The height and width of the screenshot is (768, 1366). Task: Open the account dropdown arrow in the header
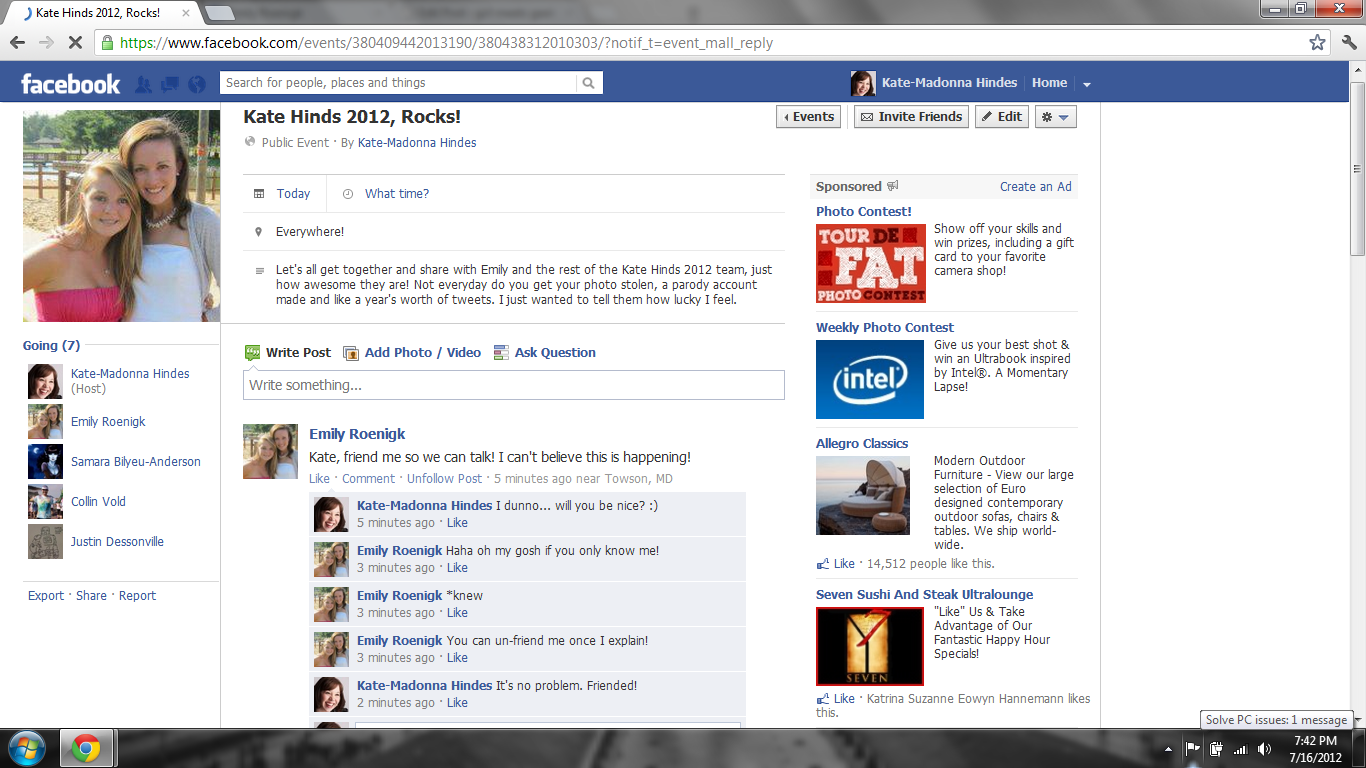[x=1087, y=84]
